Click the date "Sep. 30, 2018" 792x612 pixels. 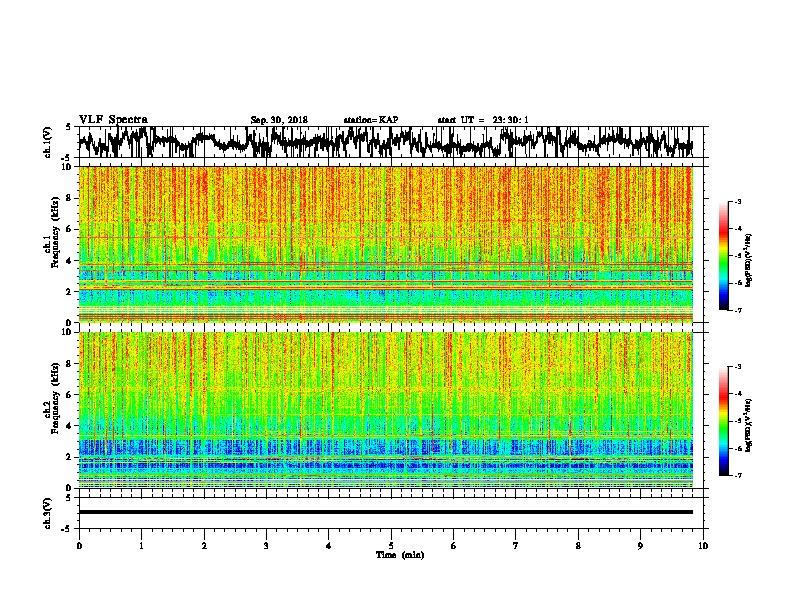pos(279,120)
